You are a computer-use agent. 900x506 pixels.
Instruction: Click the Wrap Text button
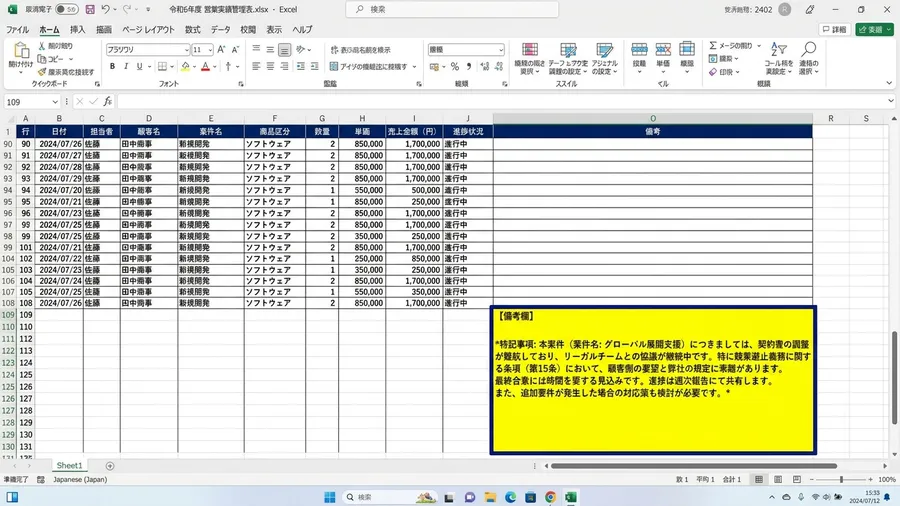click(360, 50)
